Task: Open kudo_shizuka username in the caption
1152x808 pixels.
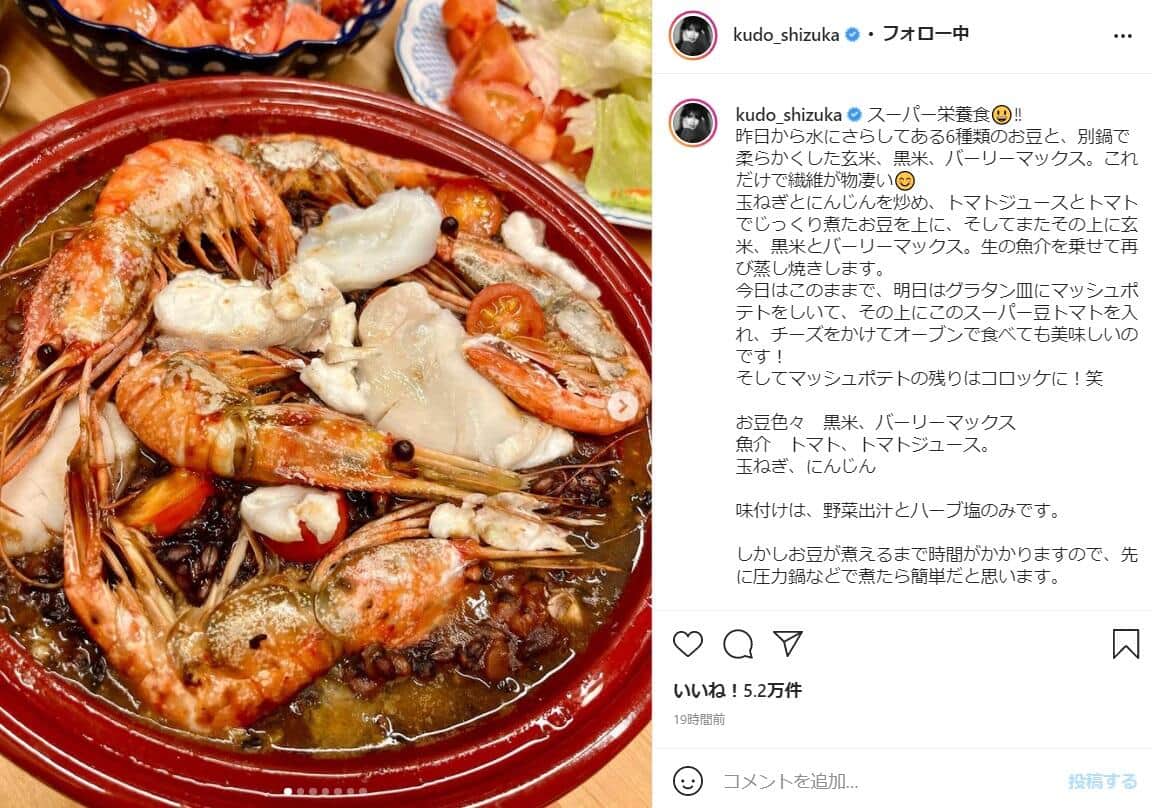Action: tap(788, 115)
